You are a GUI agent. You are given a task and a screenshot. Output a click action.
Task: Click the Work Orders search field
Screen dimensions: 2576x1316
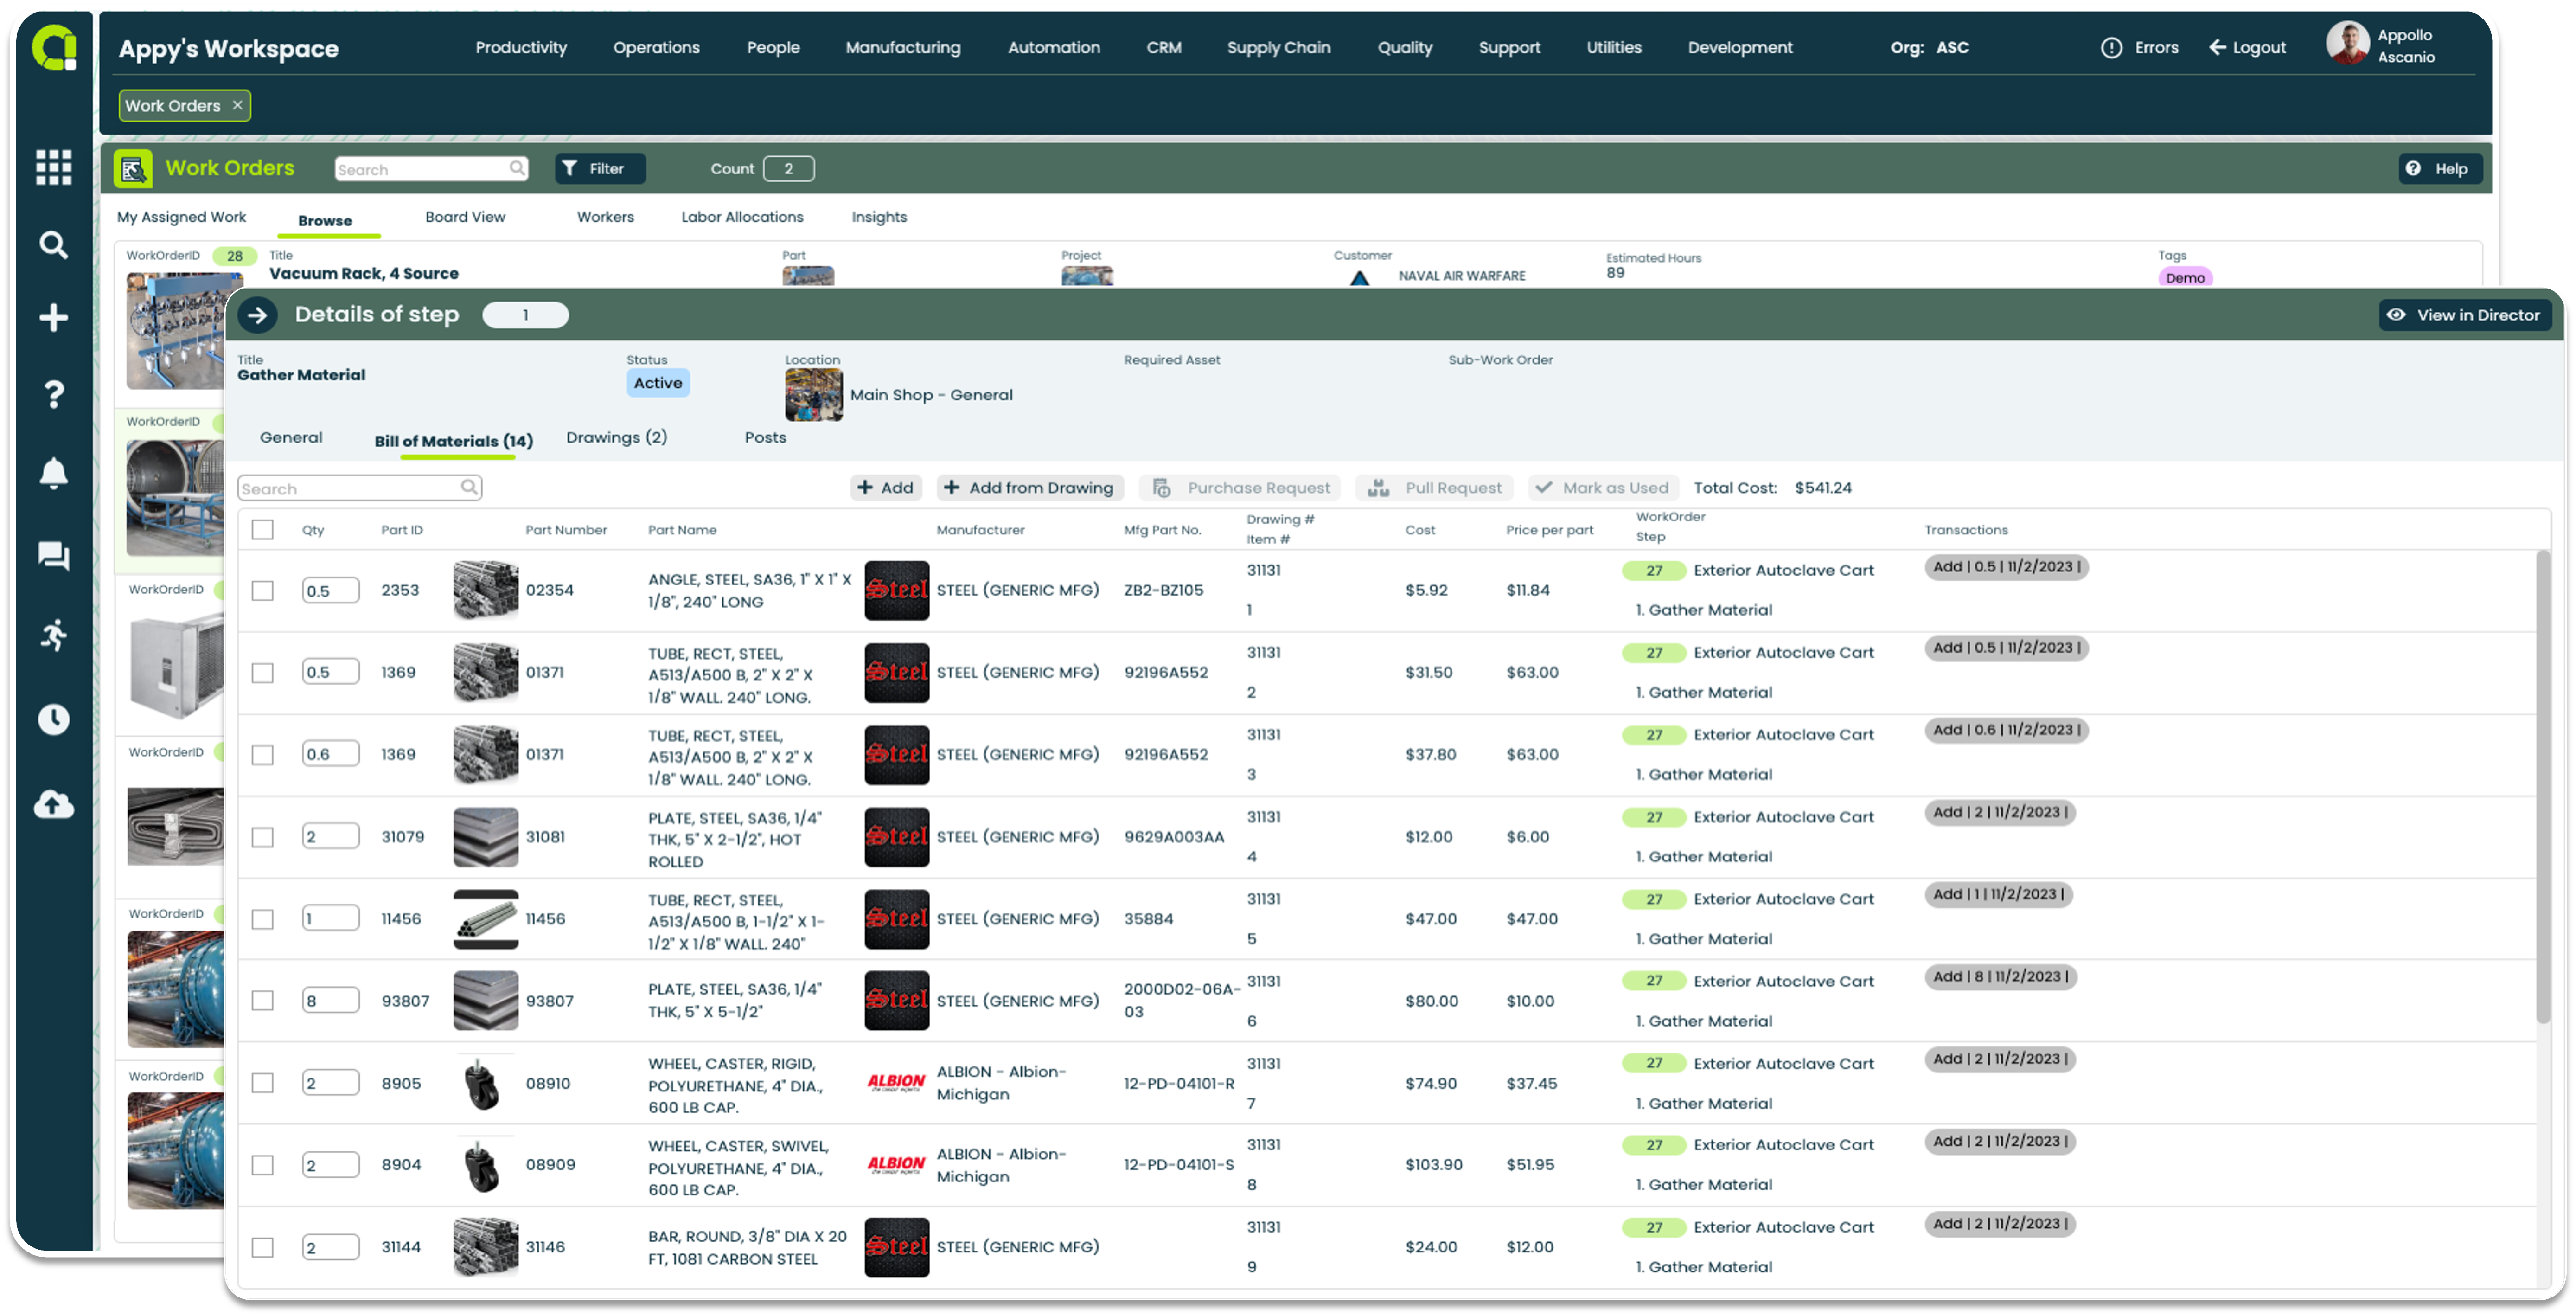[x=431, y=168]
